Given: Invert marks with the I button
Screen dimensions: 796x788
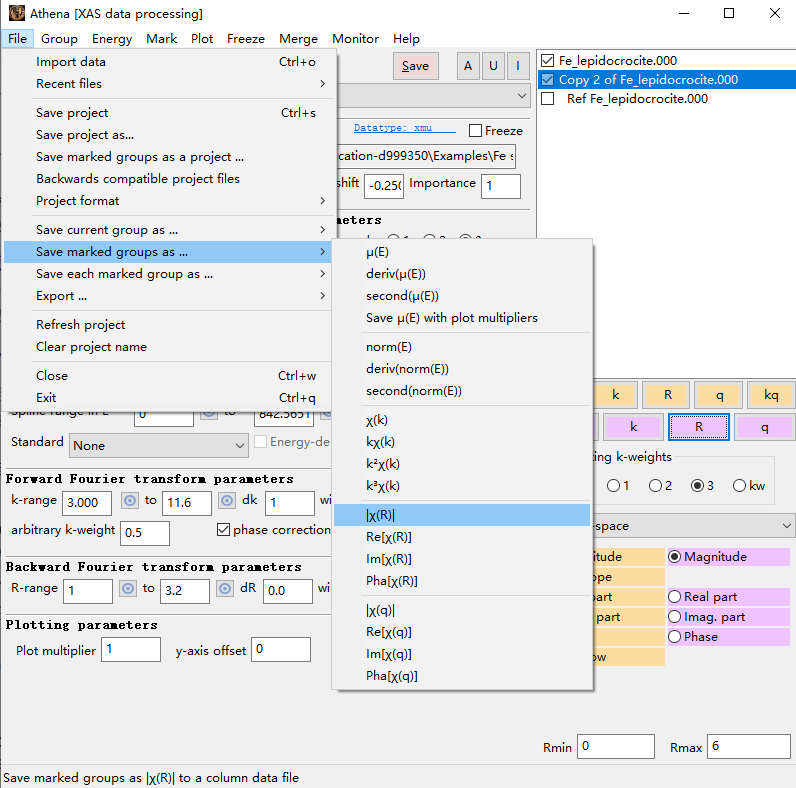Looking at the screenshot, I should tap(518, 66).
